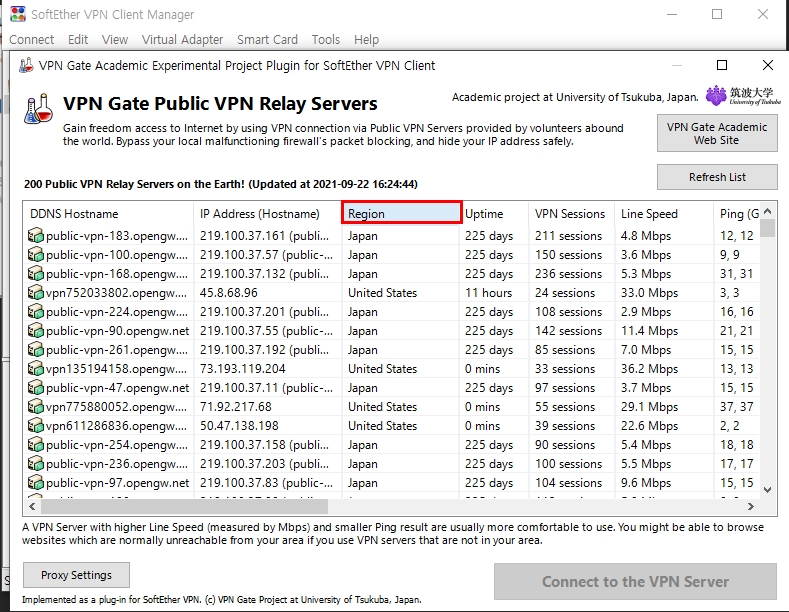Click the Refresh List button
This screenshot has height=612, width=789.
(717, 177)
